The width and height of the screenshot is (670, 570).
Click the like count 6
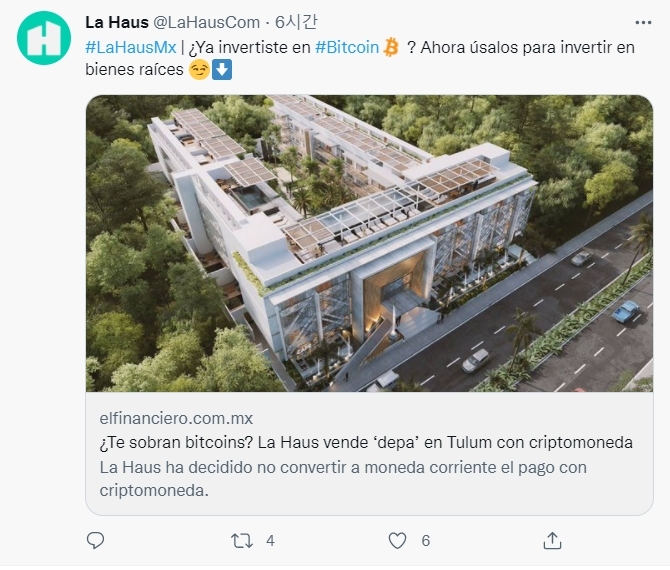[x=426, y=541]
